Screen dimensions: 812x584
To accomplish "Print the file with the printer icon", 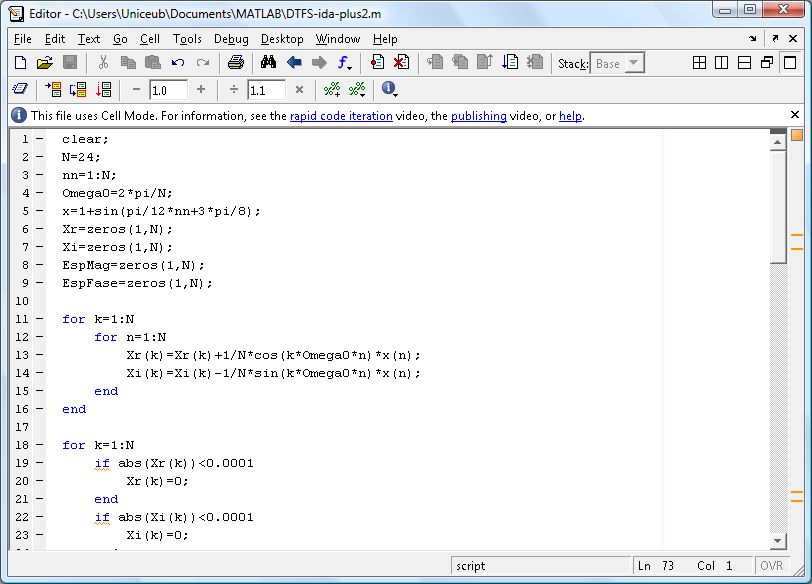I will pos(236,63).
